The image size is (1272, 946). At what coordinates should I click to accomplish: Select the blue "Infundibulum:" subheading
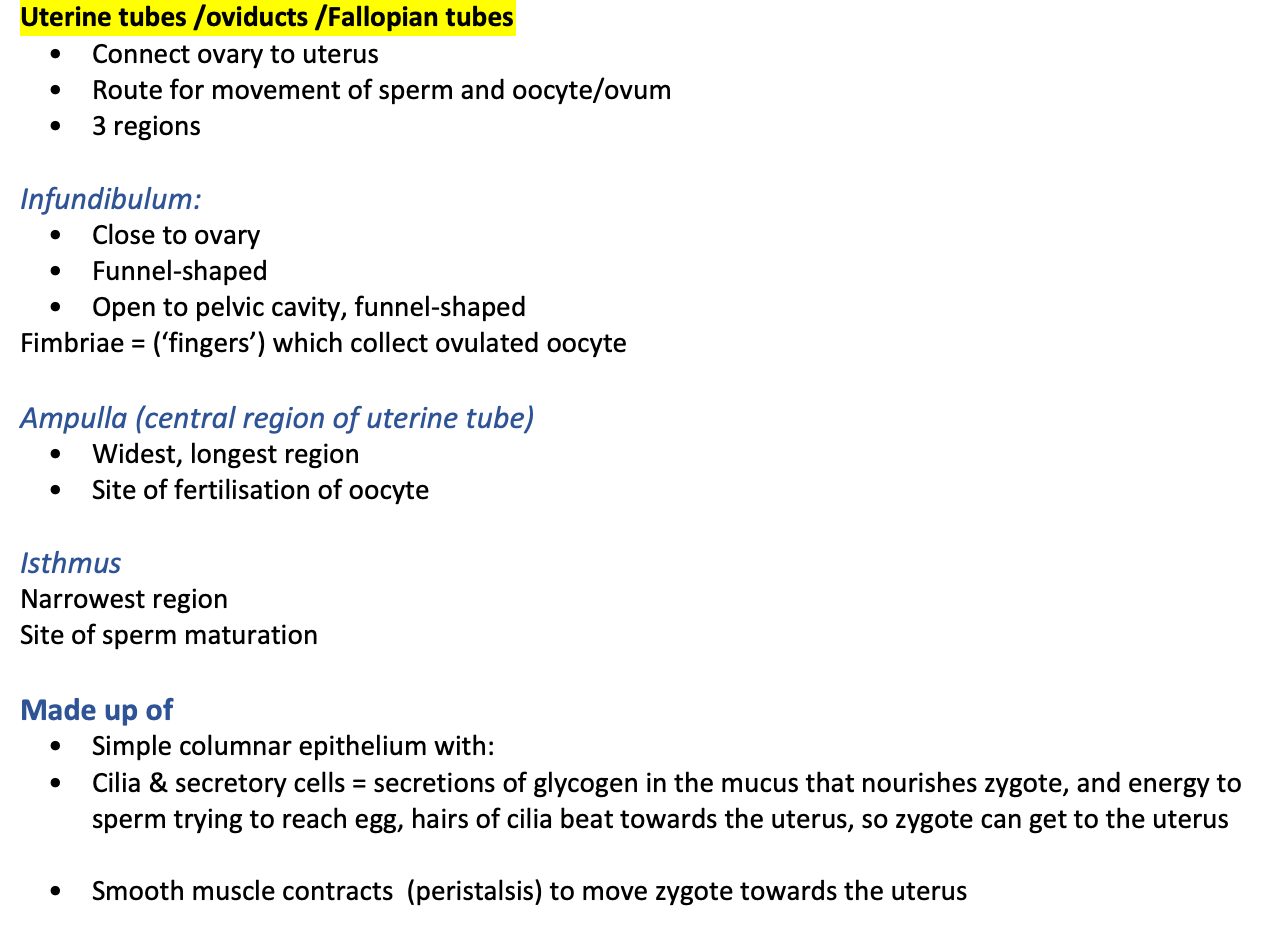(x=110, y=199)
